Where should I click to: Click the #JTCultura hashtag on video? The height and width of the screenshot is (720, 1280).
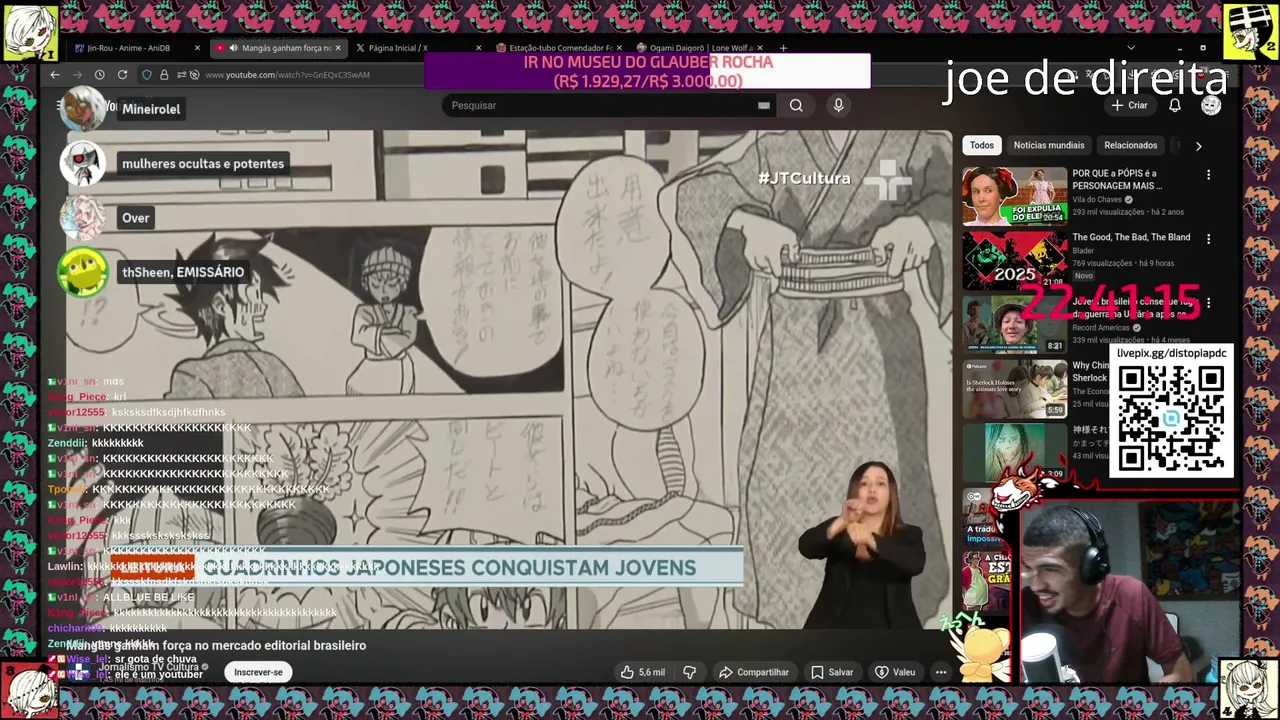[804, 178]
